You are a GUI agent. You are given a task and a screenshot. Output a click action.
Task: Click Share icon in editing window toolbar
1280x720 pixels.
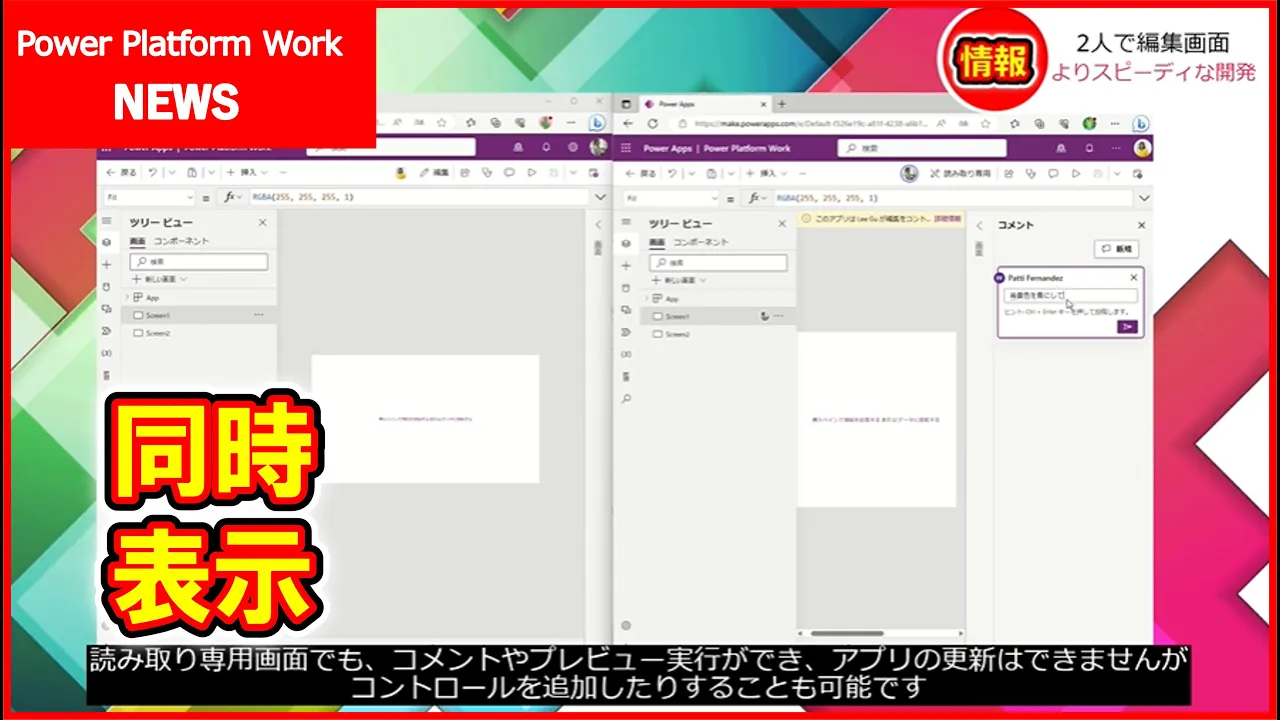[464, 173]
